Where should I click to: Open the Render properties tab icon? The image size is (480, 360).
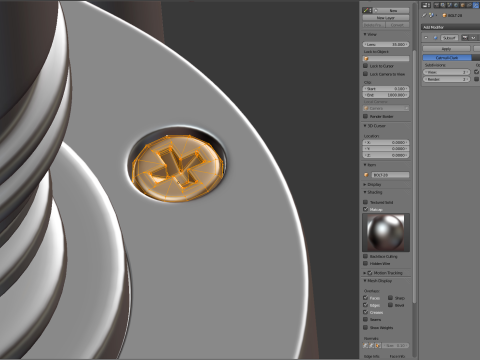click(436, 5)
